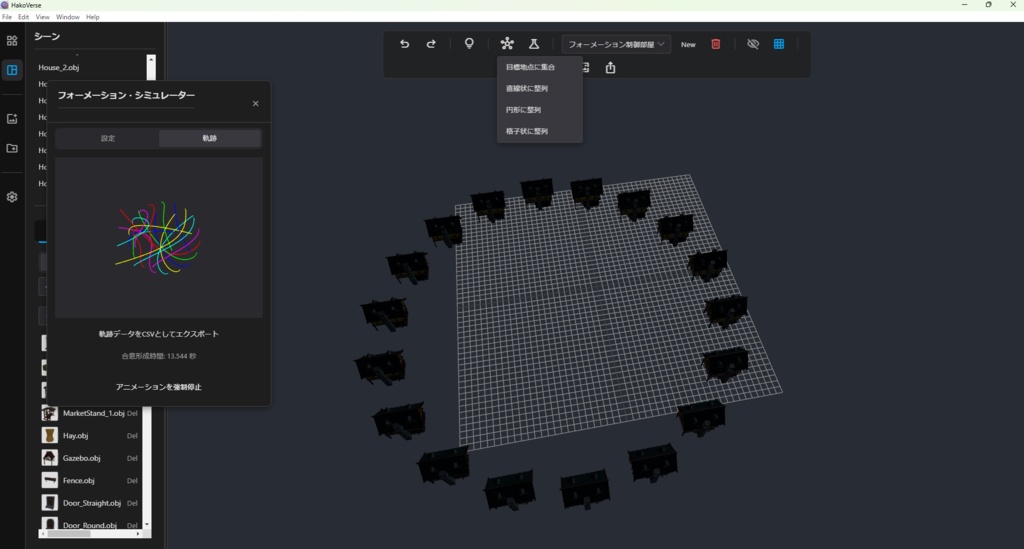Click the HakoVerse app icon in title bar

click(5, 5)
